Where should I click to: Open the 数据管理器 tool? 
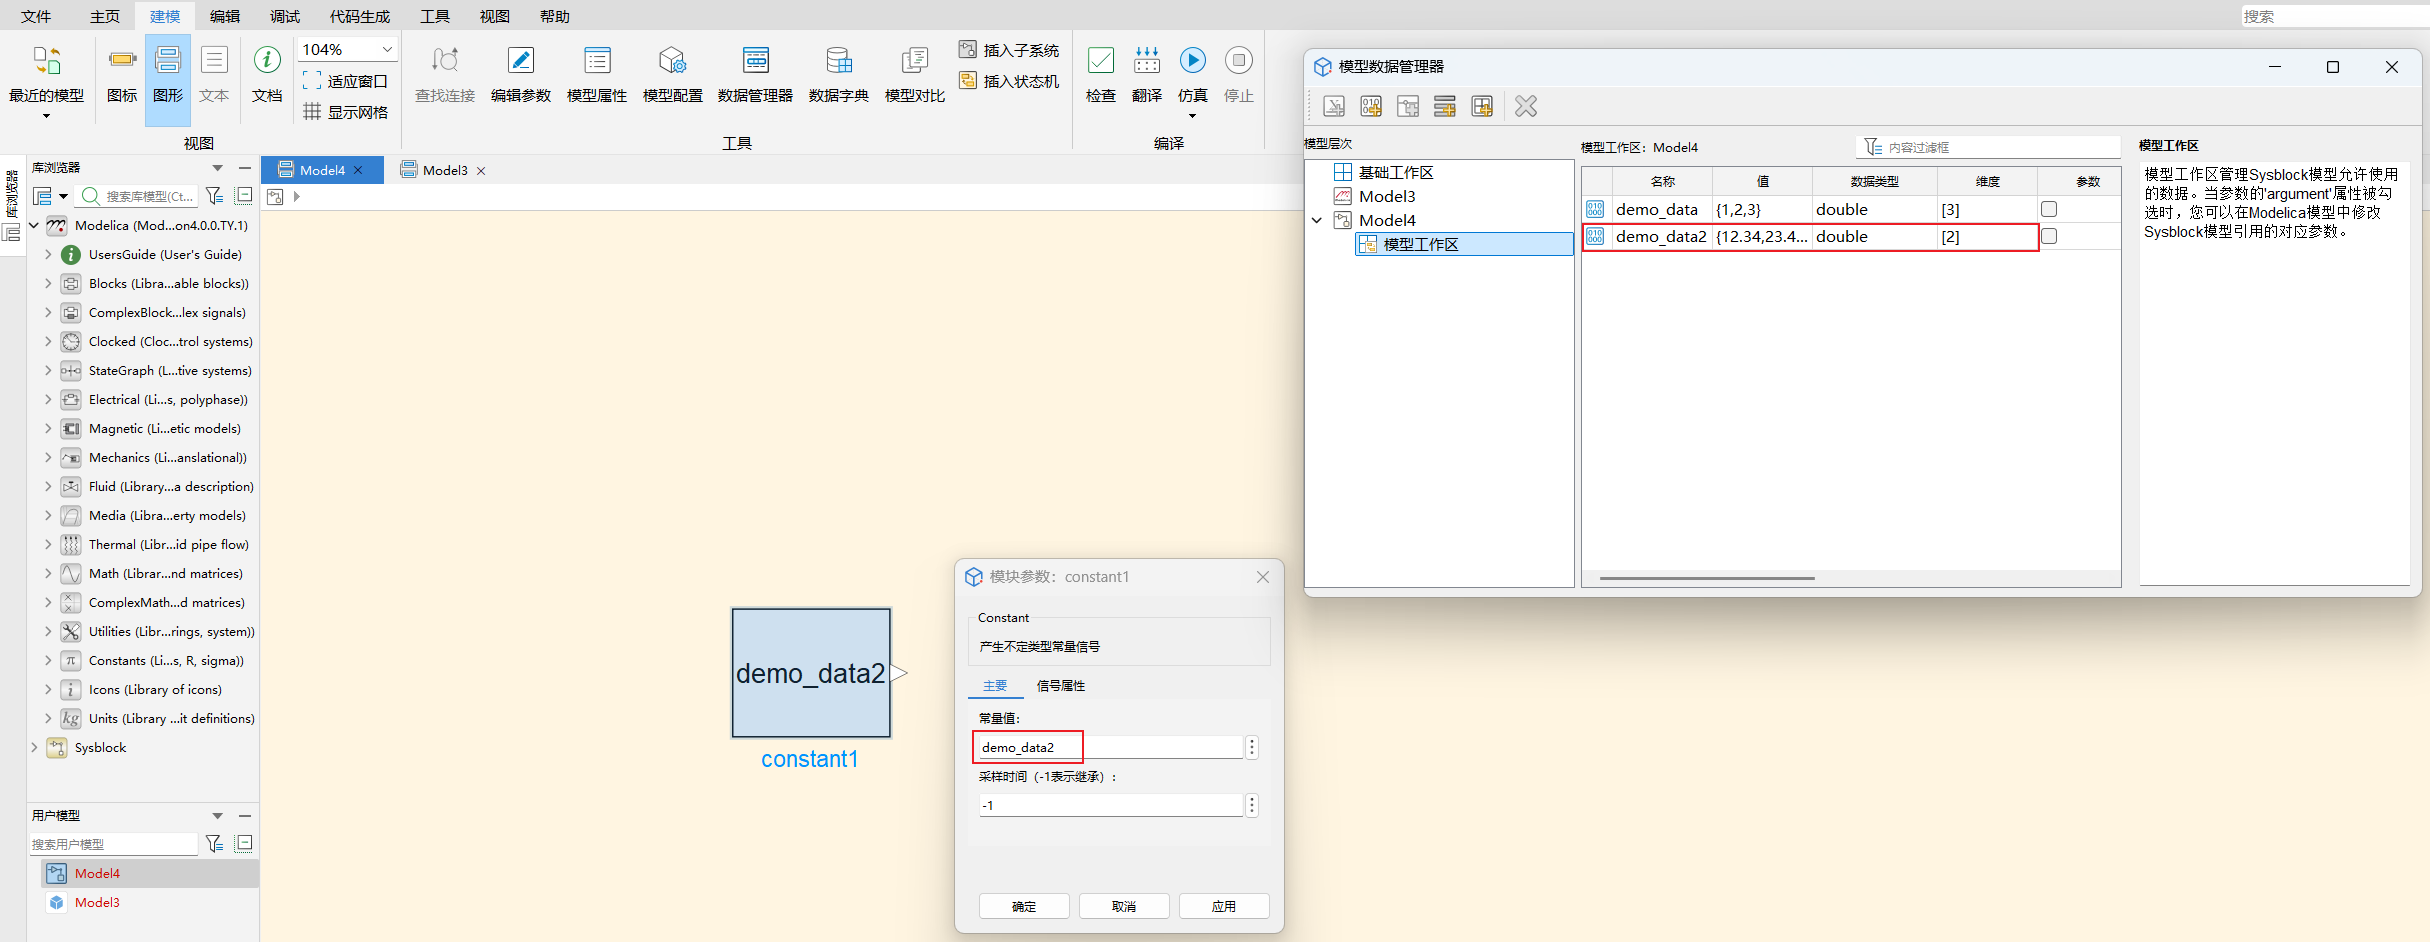pos(755,61)
